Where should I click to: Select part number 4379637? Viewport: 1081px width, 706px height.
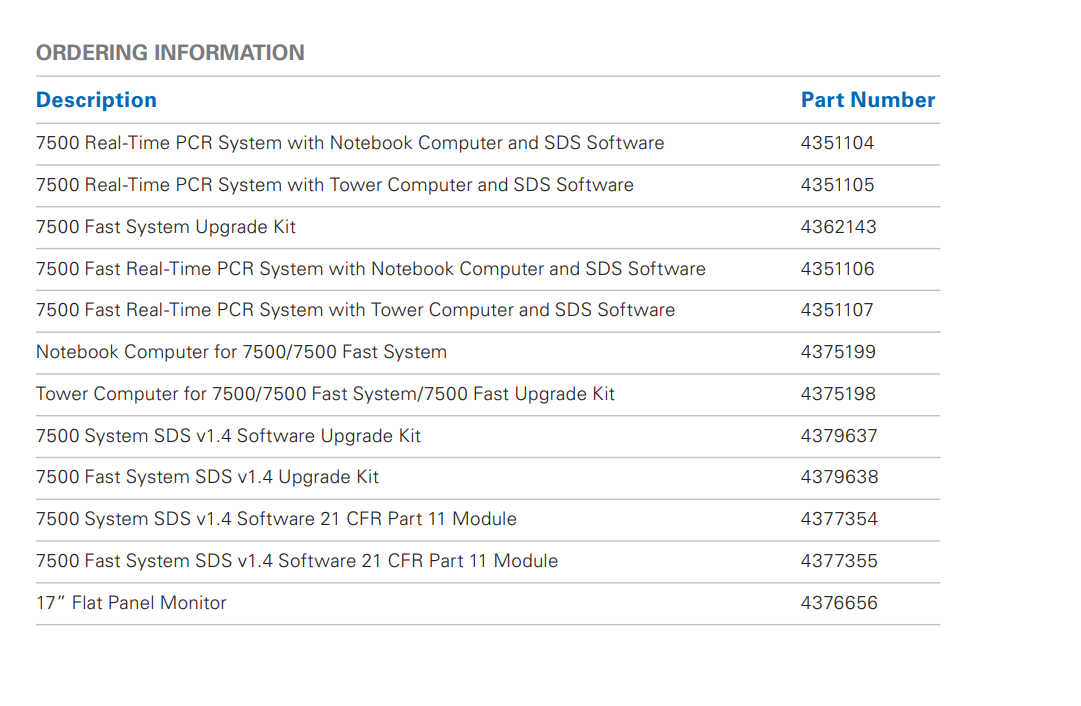[x=838, y=436]
